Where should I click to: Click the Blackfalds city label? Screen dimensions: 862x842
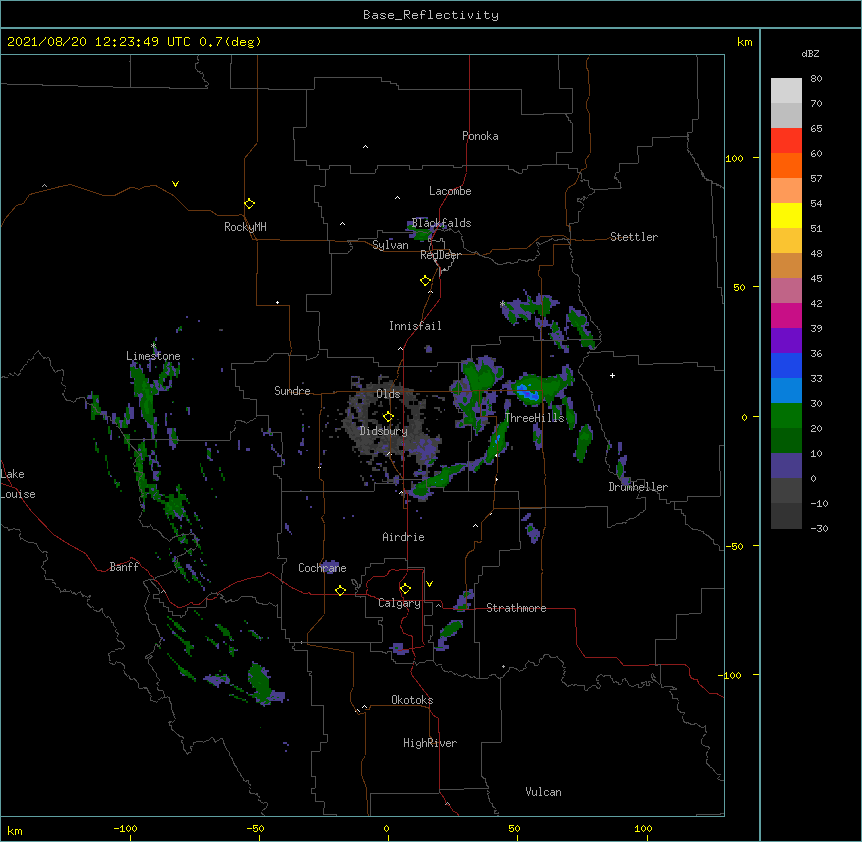click(x=441, y=223)
